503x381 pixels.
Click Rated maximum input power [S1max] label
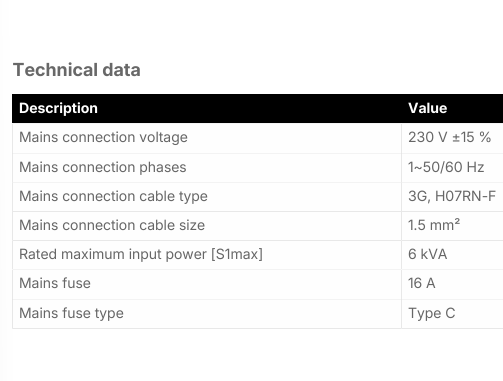[141, 254]
